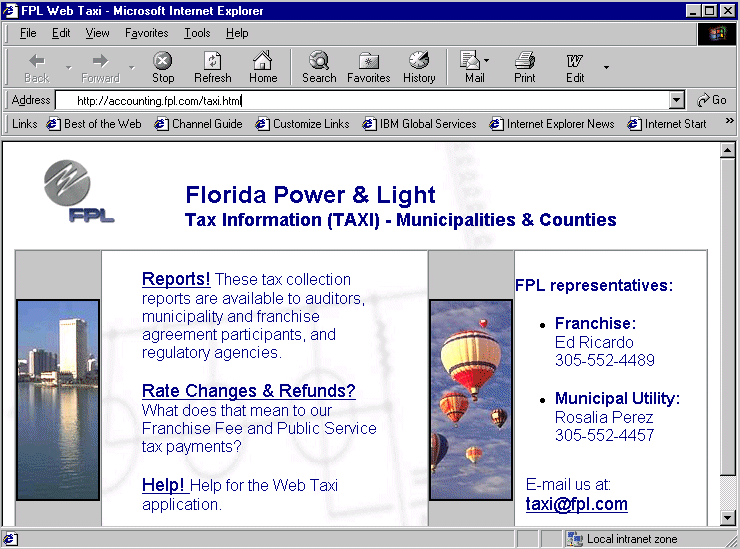Open Channel Guide links bar item
Image resolution: width=740 pixels, height=549 pixels.
point(199,124)
